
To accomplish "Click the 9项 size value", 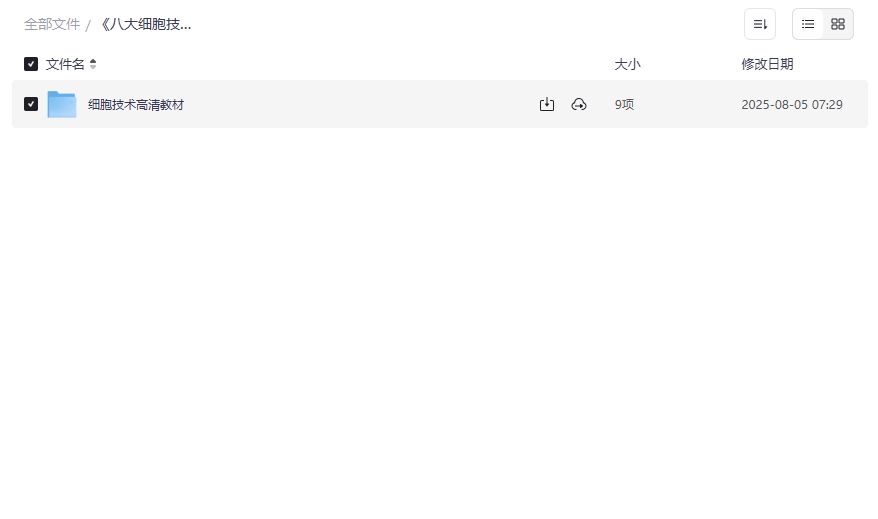I will (624, 104).
